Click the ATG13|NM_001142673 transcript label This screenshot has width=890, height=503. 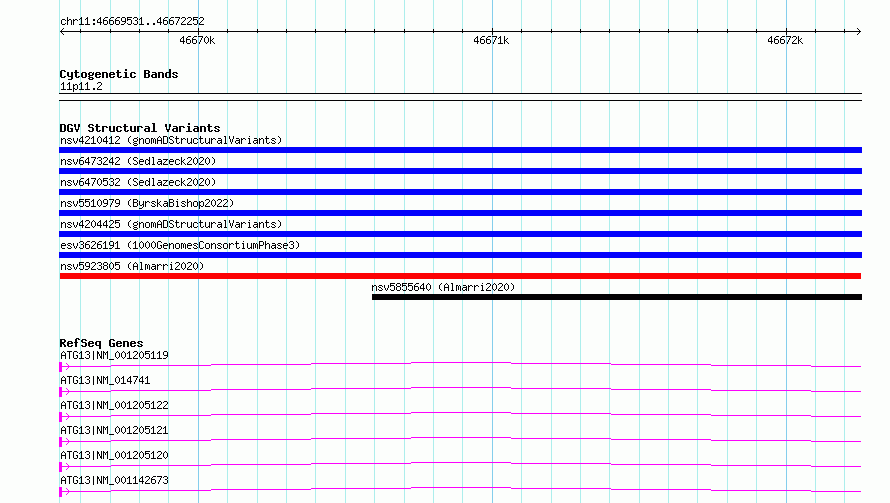click(114, 480)
